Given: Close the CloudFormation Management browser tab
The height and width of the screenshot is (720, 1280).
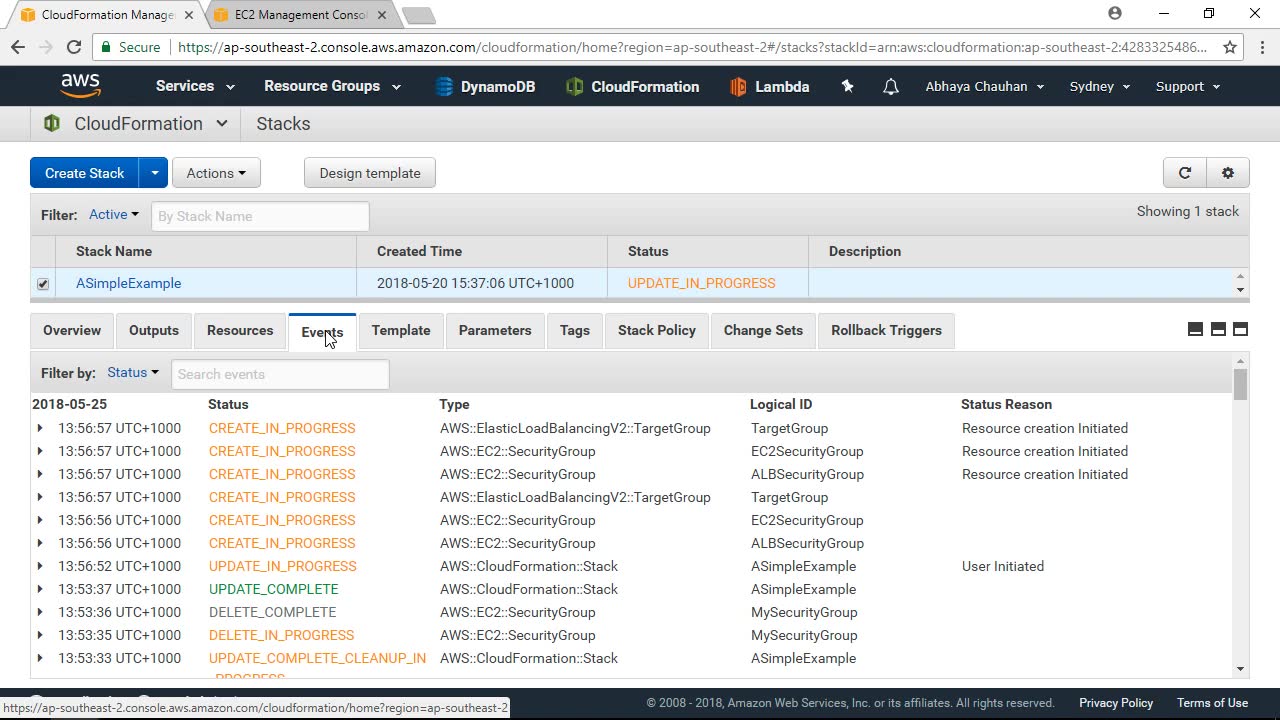Looking at the screenshot, I should click(189, 15).
